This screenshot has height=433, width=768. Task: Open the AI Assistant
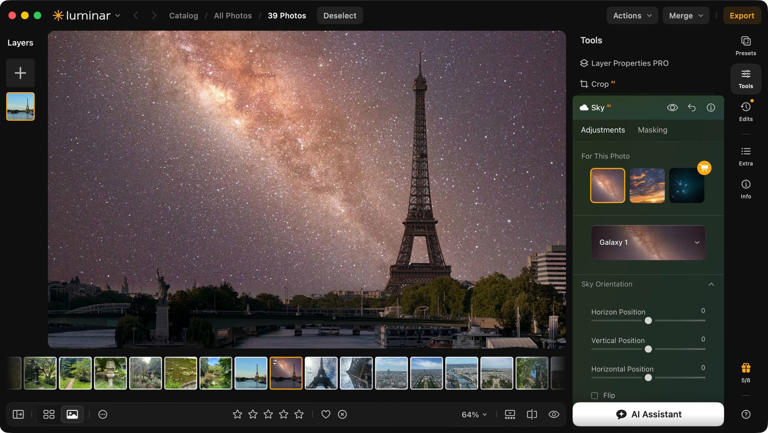point(648,414)
